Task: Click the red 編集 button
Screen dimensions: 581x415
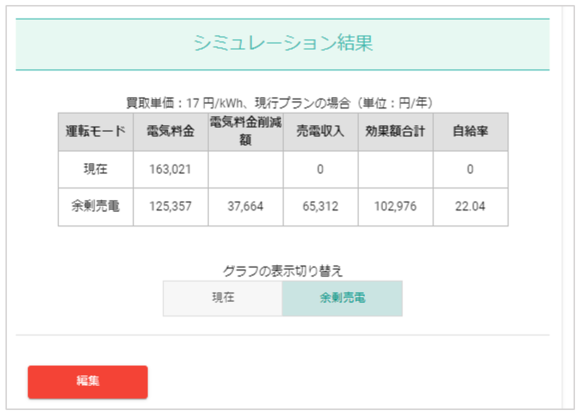Action: tap(88, 382)
